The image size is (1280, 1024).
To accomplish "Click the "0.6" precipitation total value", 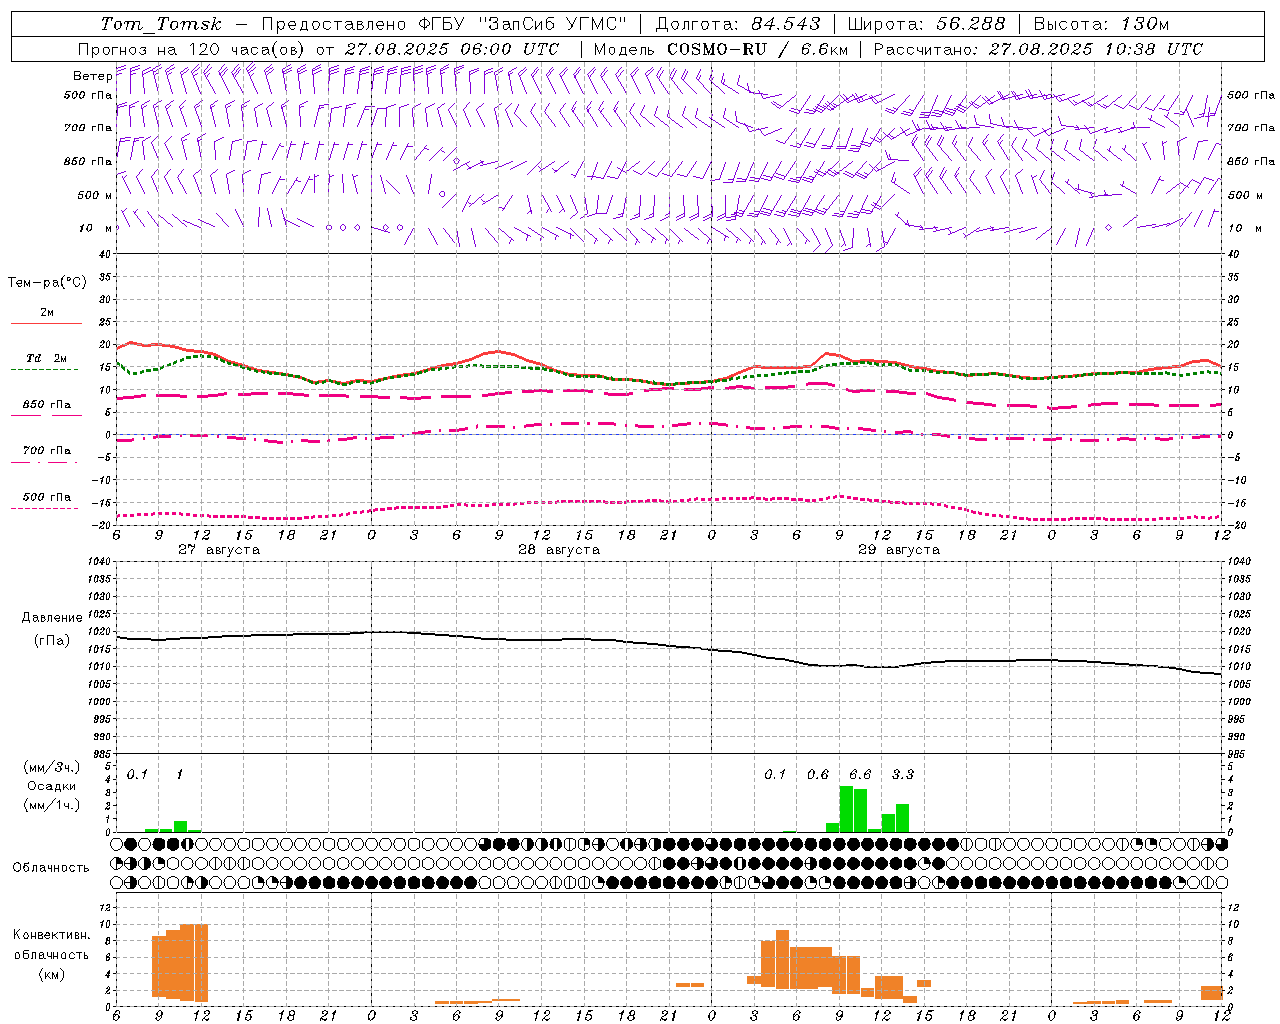I will (818, 774).
